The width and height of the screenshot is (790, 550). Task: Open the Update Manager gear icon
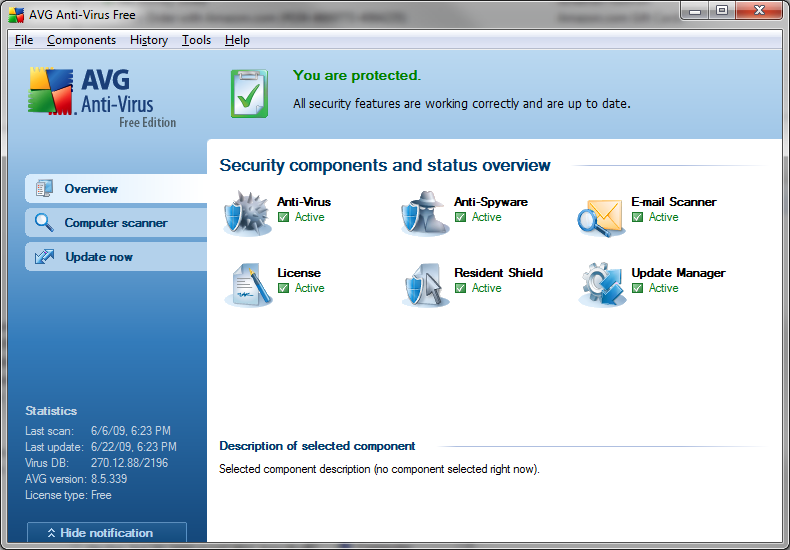point(603,285)
